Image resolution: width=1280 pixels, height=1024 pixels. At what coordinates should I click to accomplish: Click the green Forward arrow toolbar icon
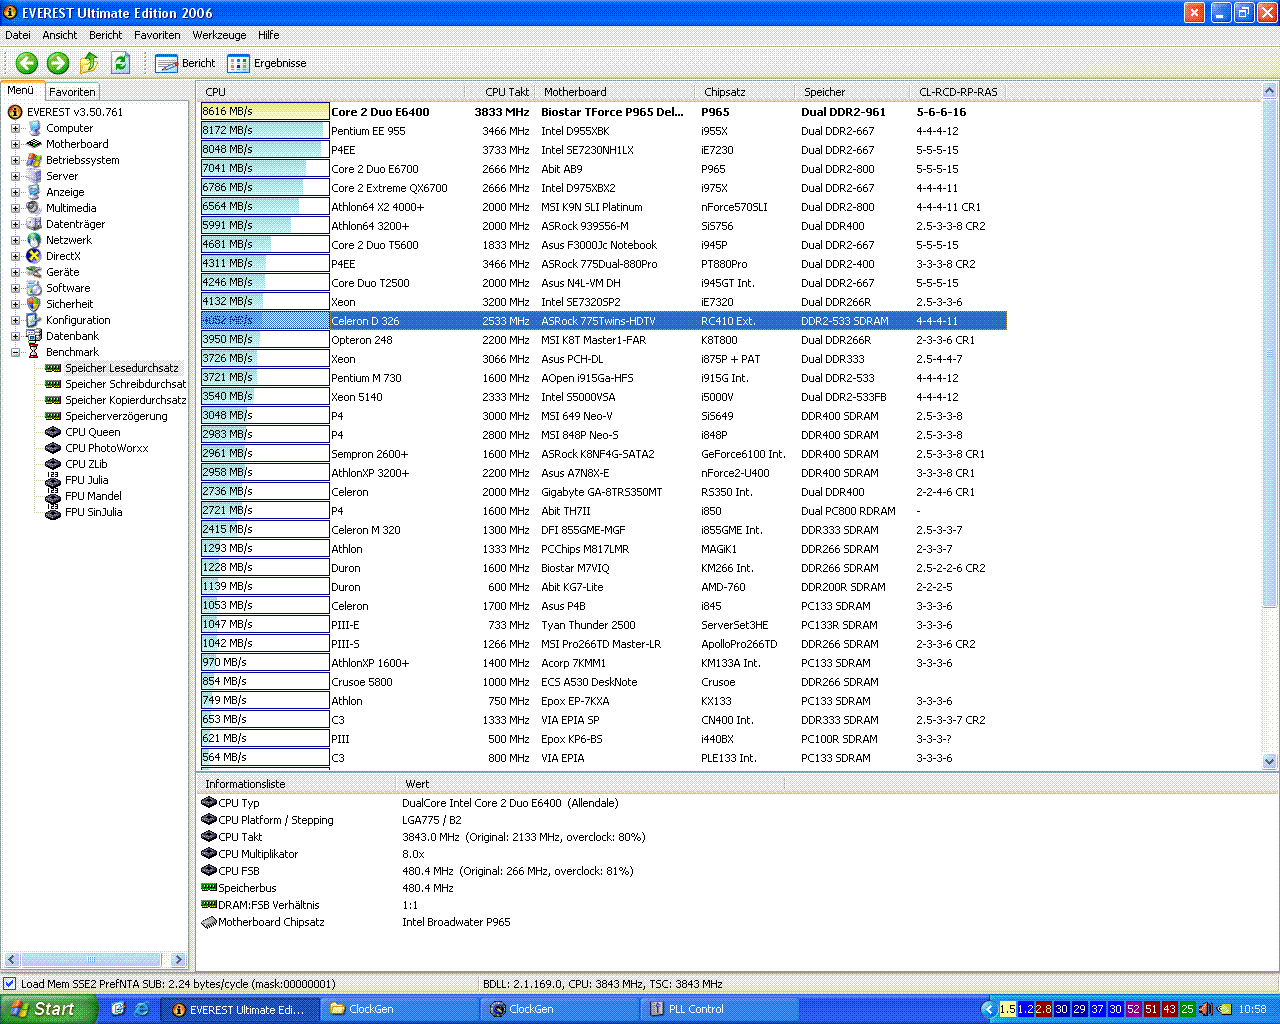point(58,63)
